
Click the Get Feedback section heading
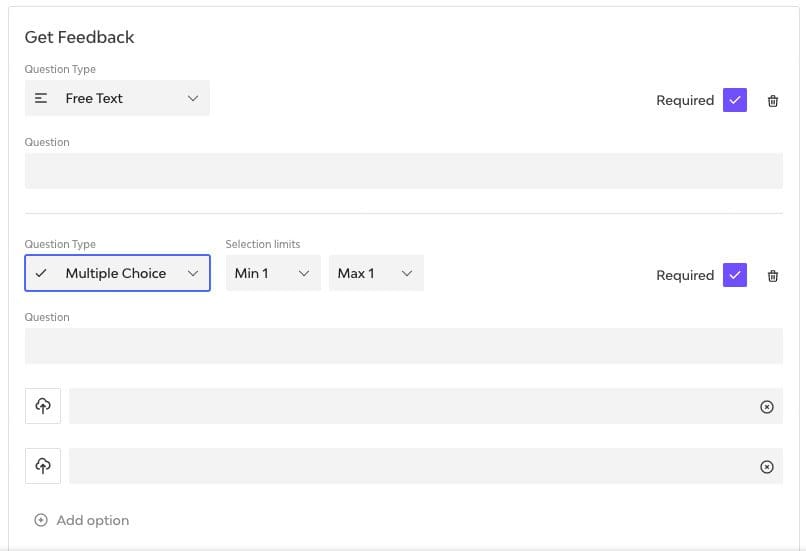pos(80,37)
